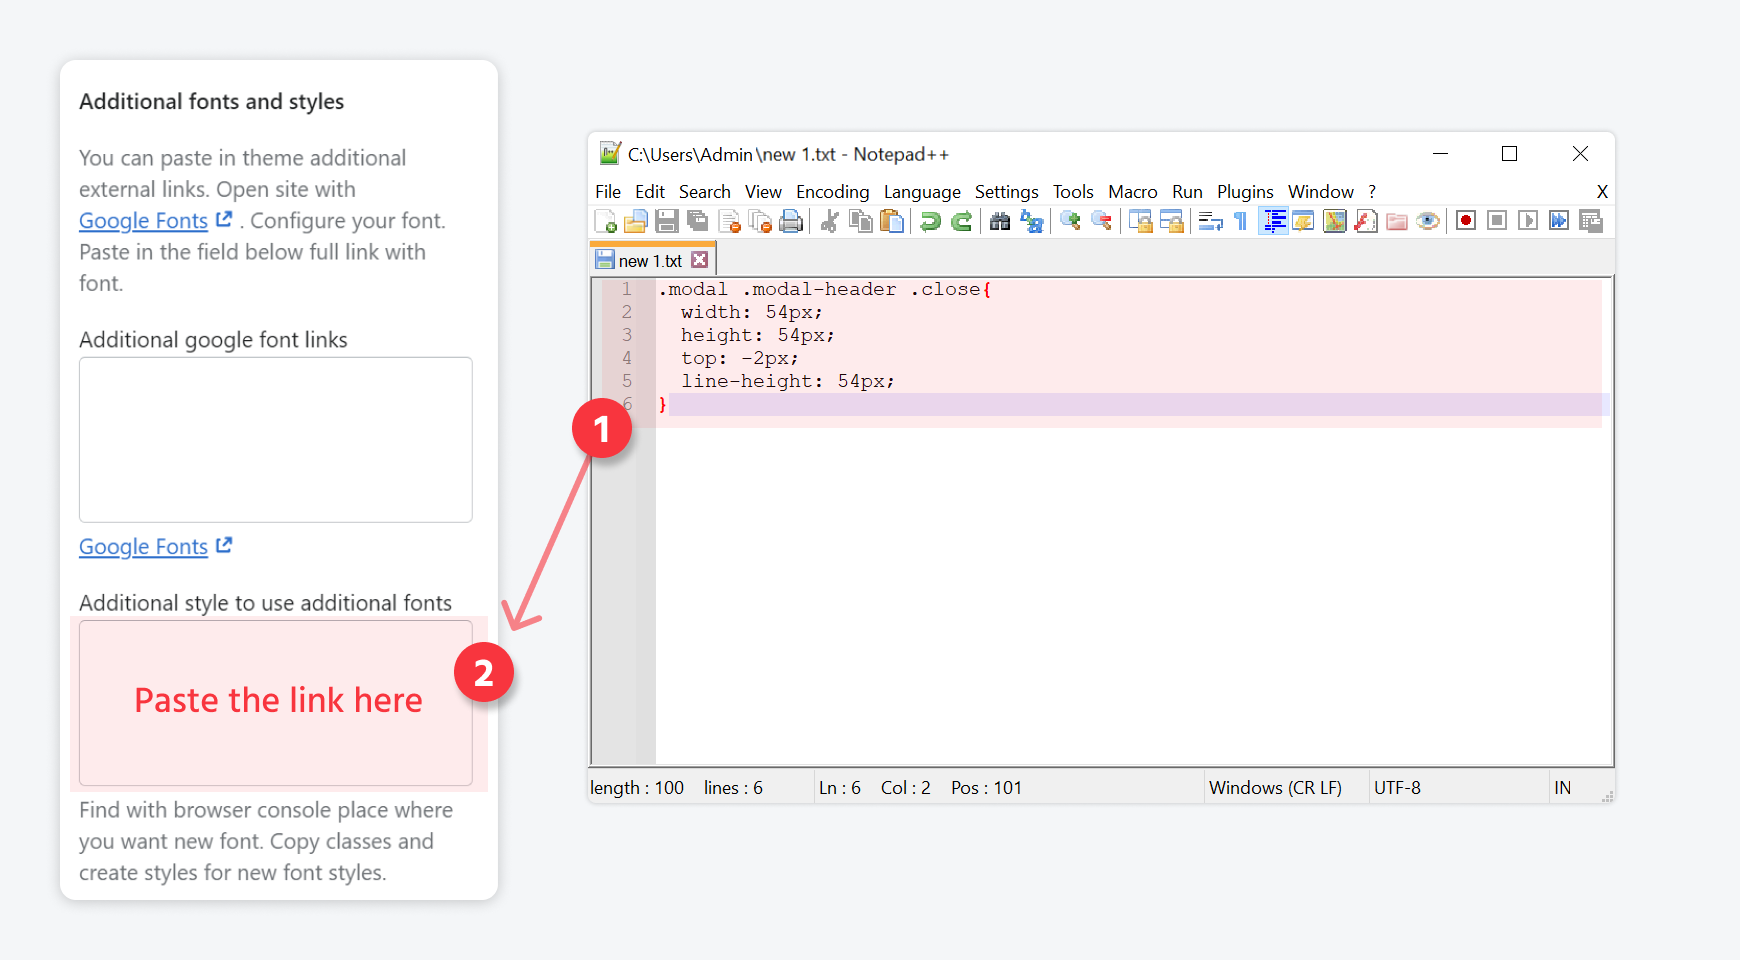Image resolution: width=1740 pixels, height=960 pixels.
Task: Undo the last edit with the green arrow
Action: (930, 221)
